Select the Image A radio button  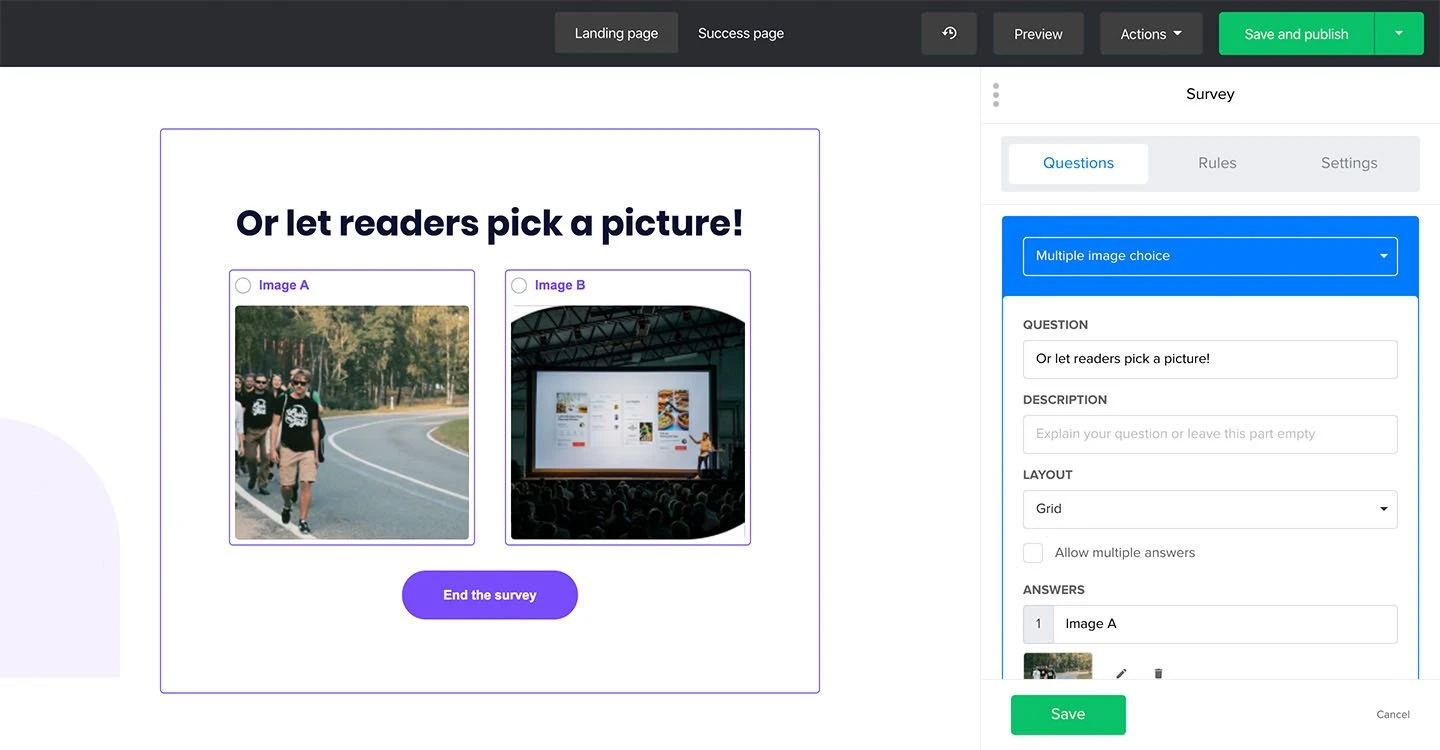pos(243,286)
